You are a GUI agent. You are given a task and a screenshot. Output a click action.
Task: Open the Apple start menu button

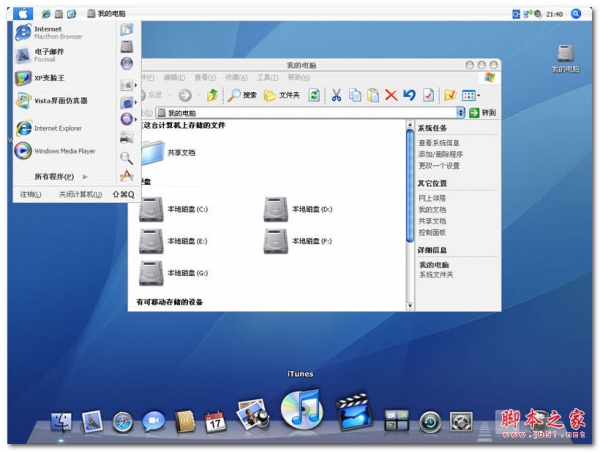[23, 14]
